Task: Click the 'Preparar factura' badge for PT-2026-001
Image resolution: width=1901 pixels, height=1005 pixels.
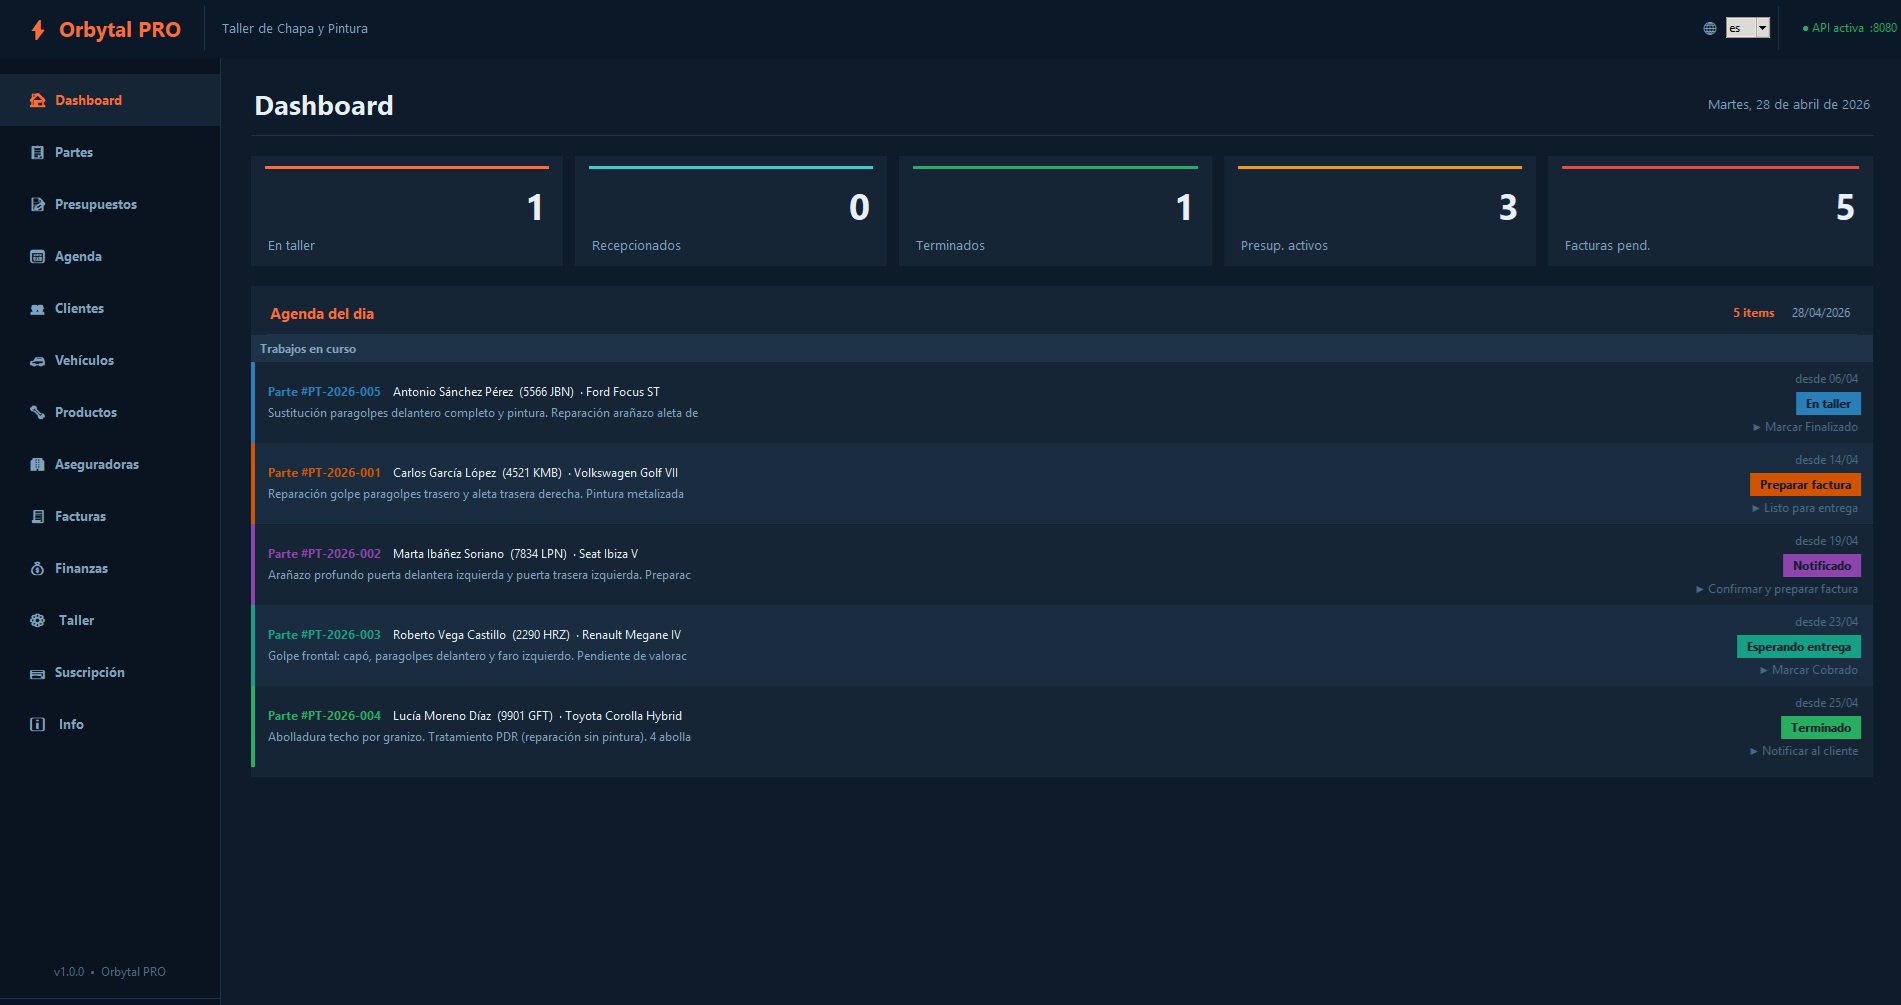Action: click(x=1805, y=484)
